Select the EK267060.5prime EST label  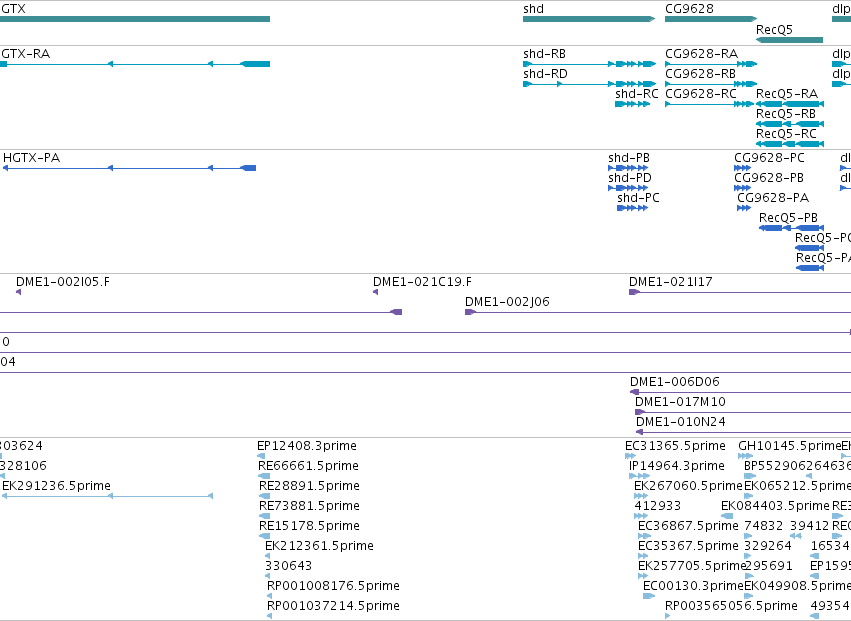(x=688, y=486)
